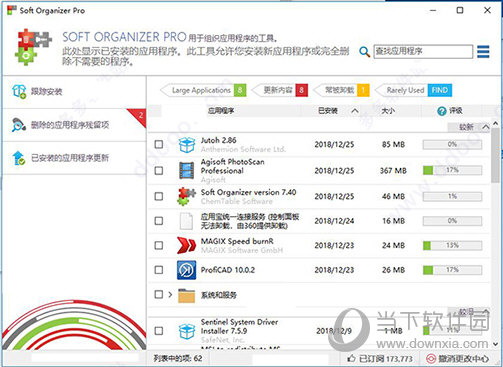Click the FIND button on Rarely Used
This screenshot has height=367, width=503.
[x=440, y=90]
